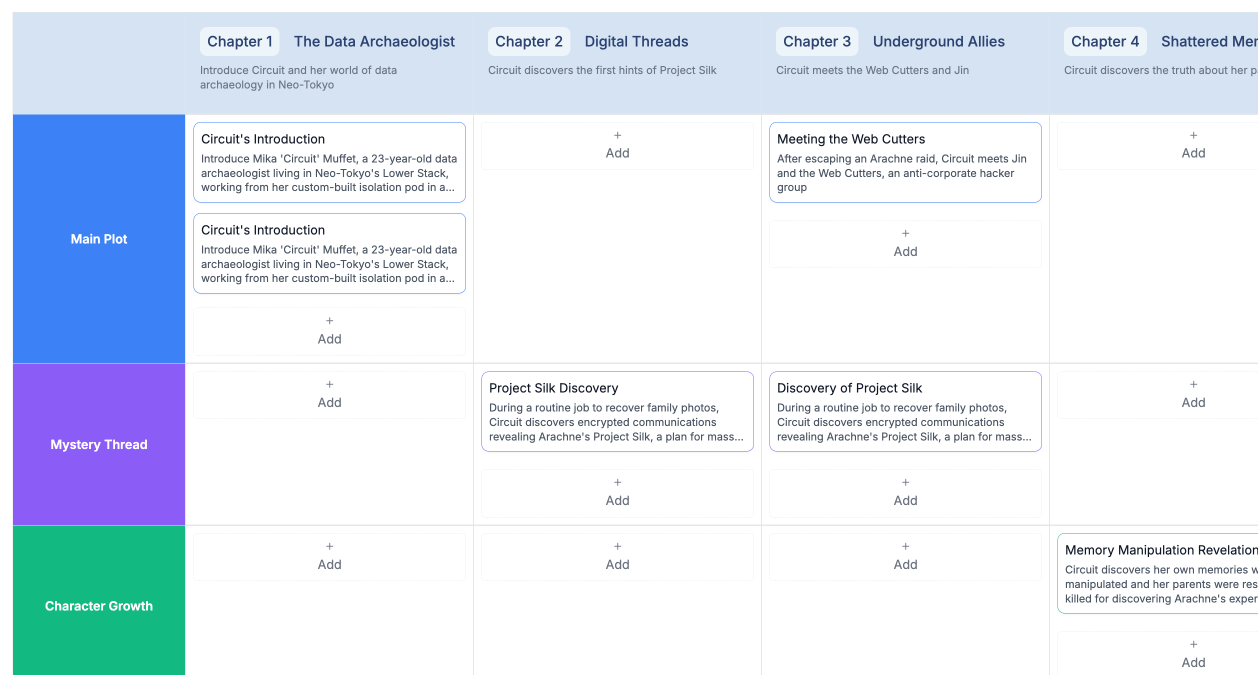Add card in Character Growth, Chapter 3
1258x675 pixels.
pos(905,556)
